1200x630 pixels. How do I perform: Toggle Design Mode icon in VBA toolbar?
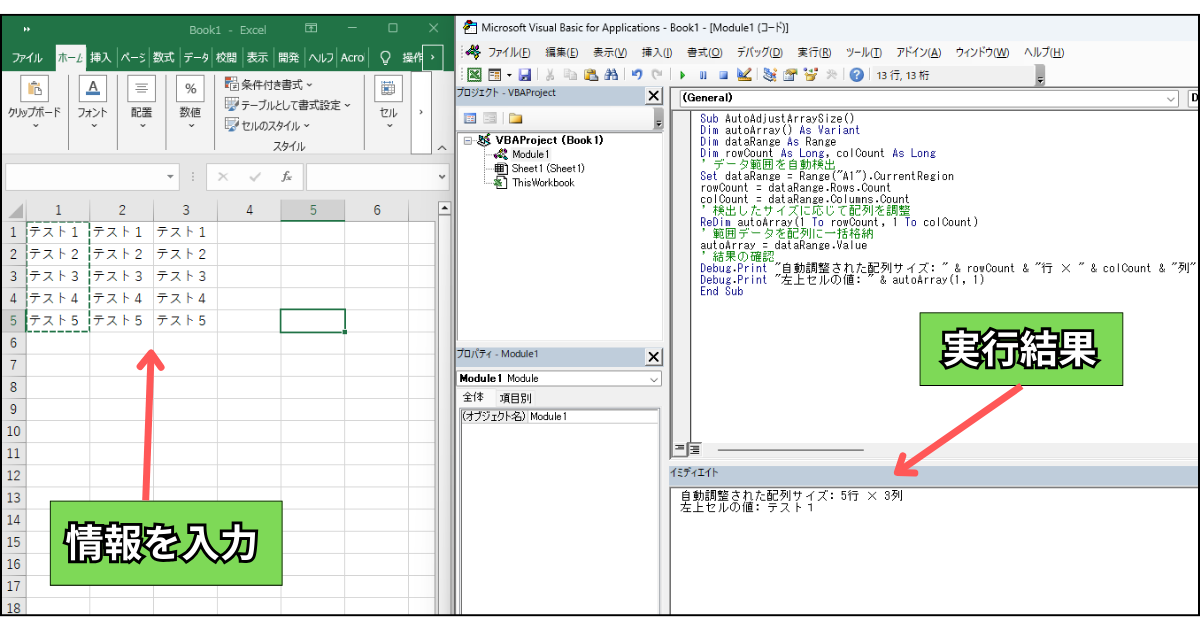(743, 75)
